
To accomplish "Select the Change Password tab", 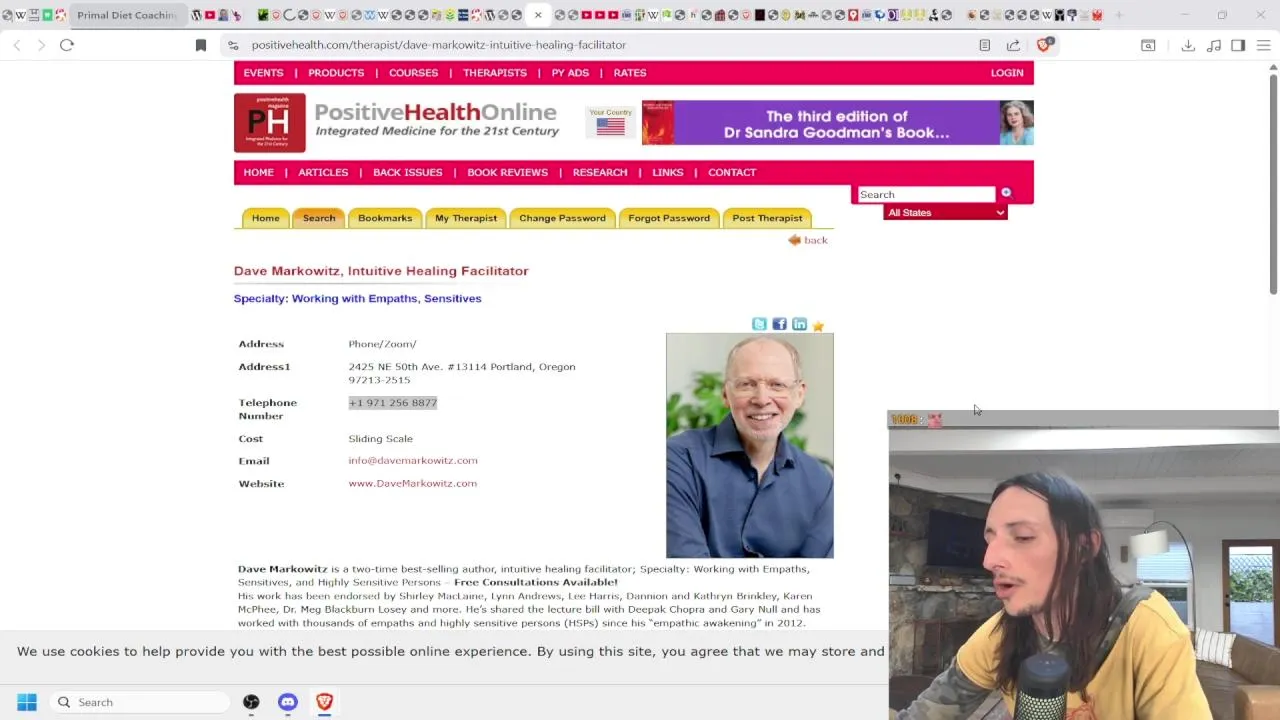I will pyautogui.click(x=562, y=218).
